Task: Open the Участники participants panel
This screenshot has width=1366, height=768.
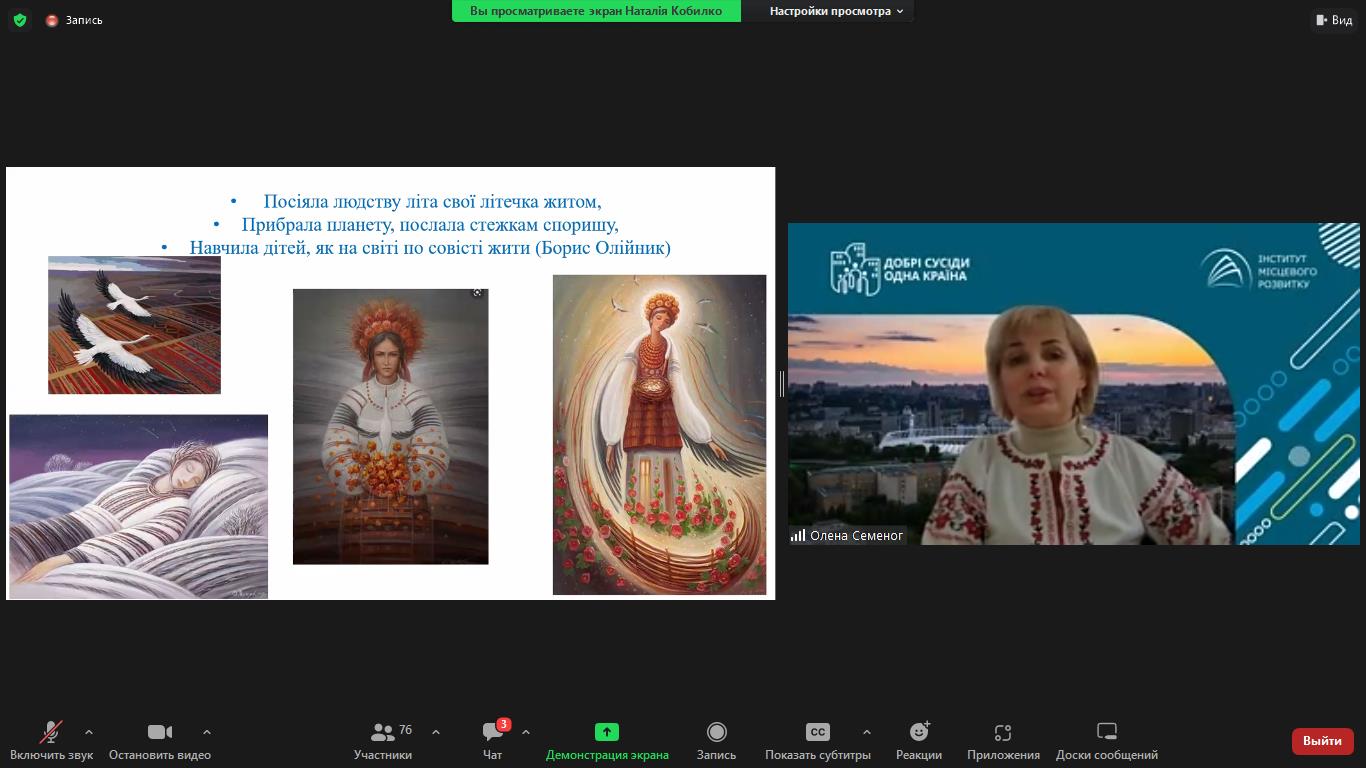Action: point(383,741)
